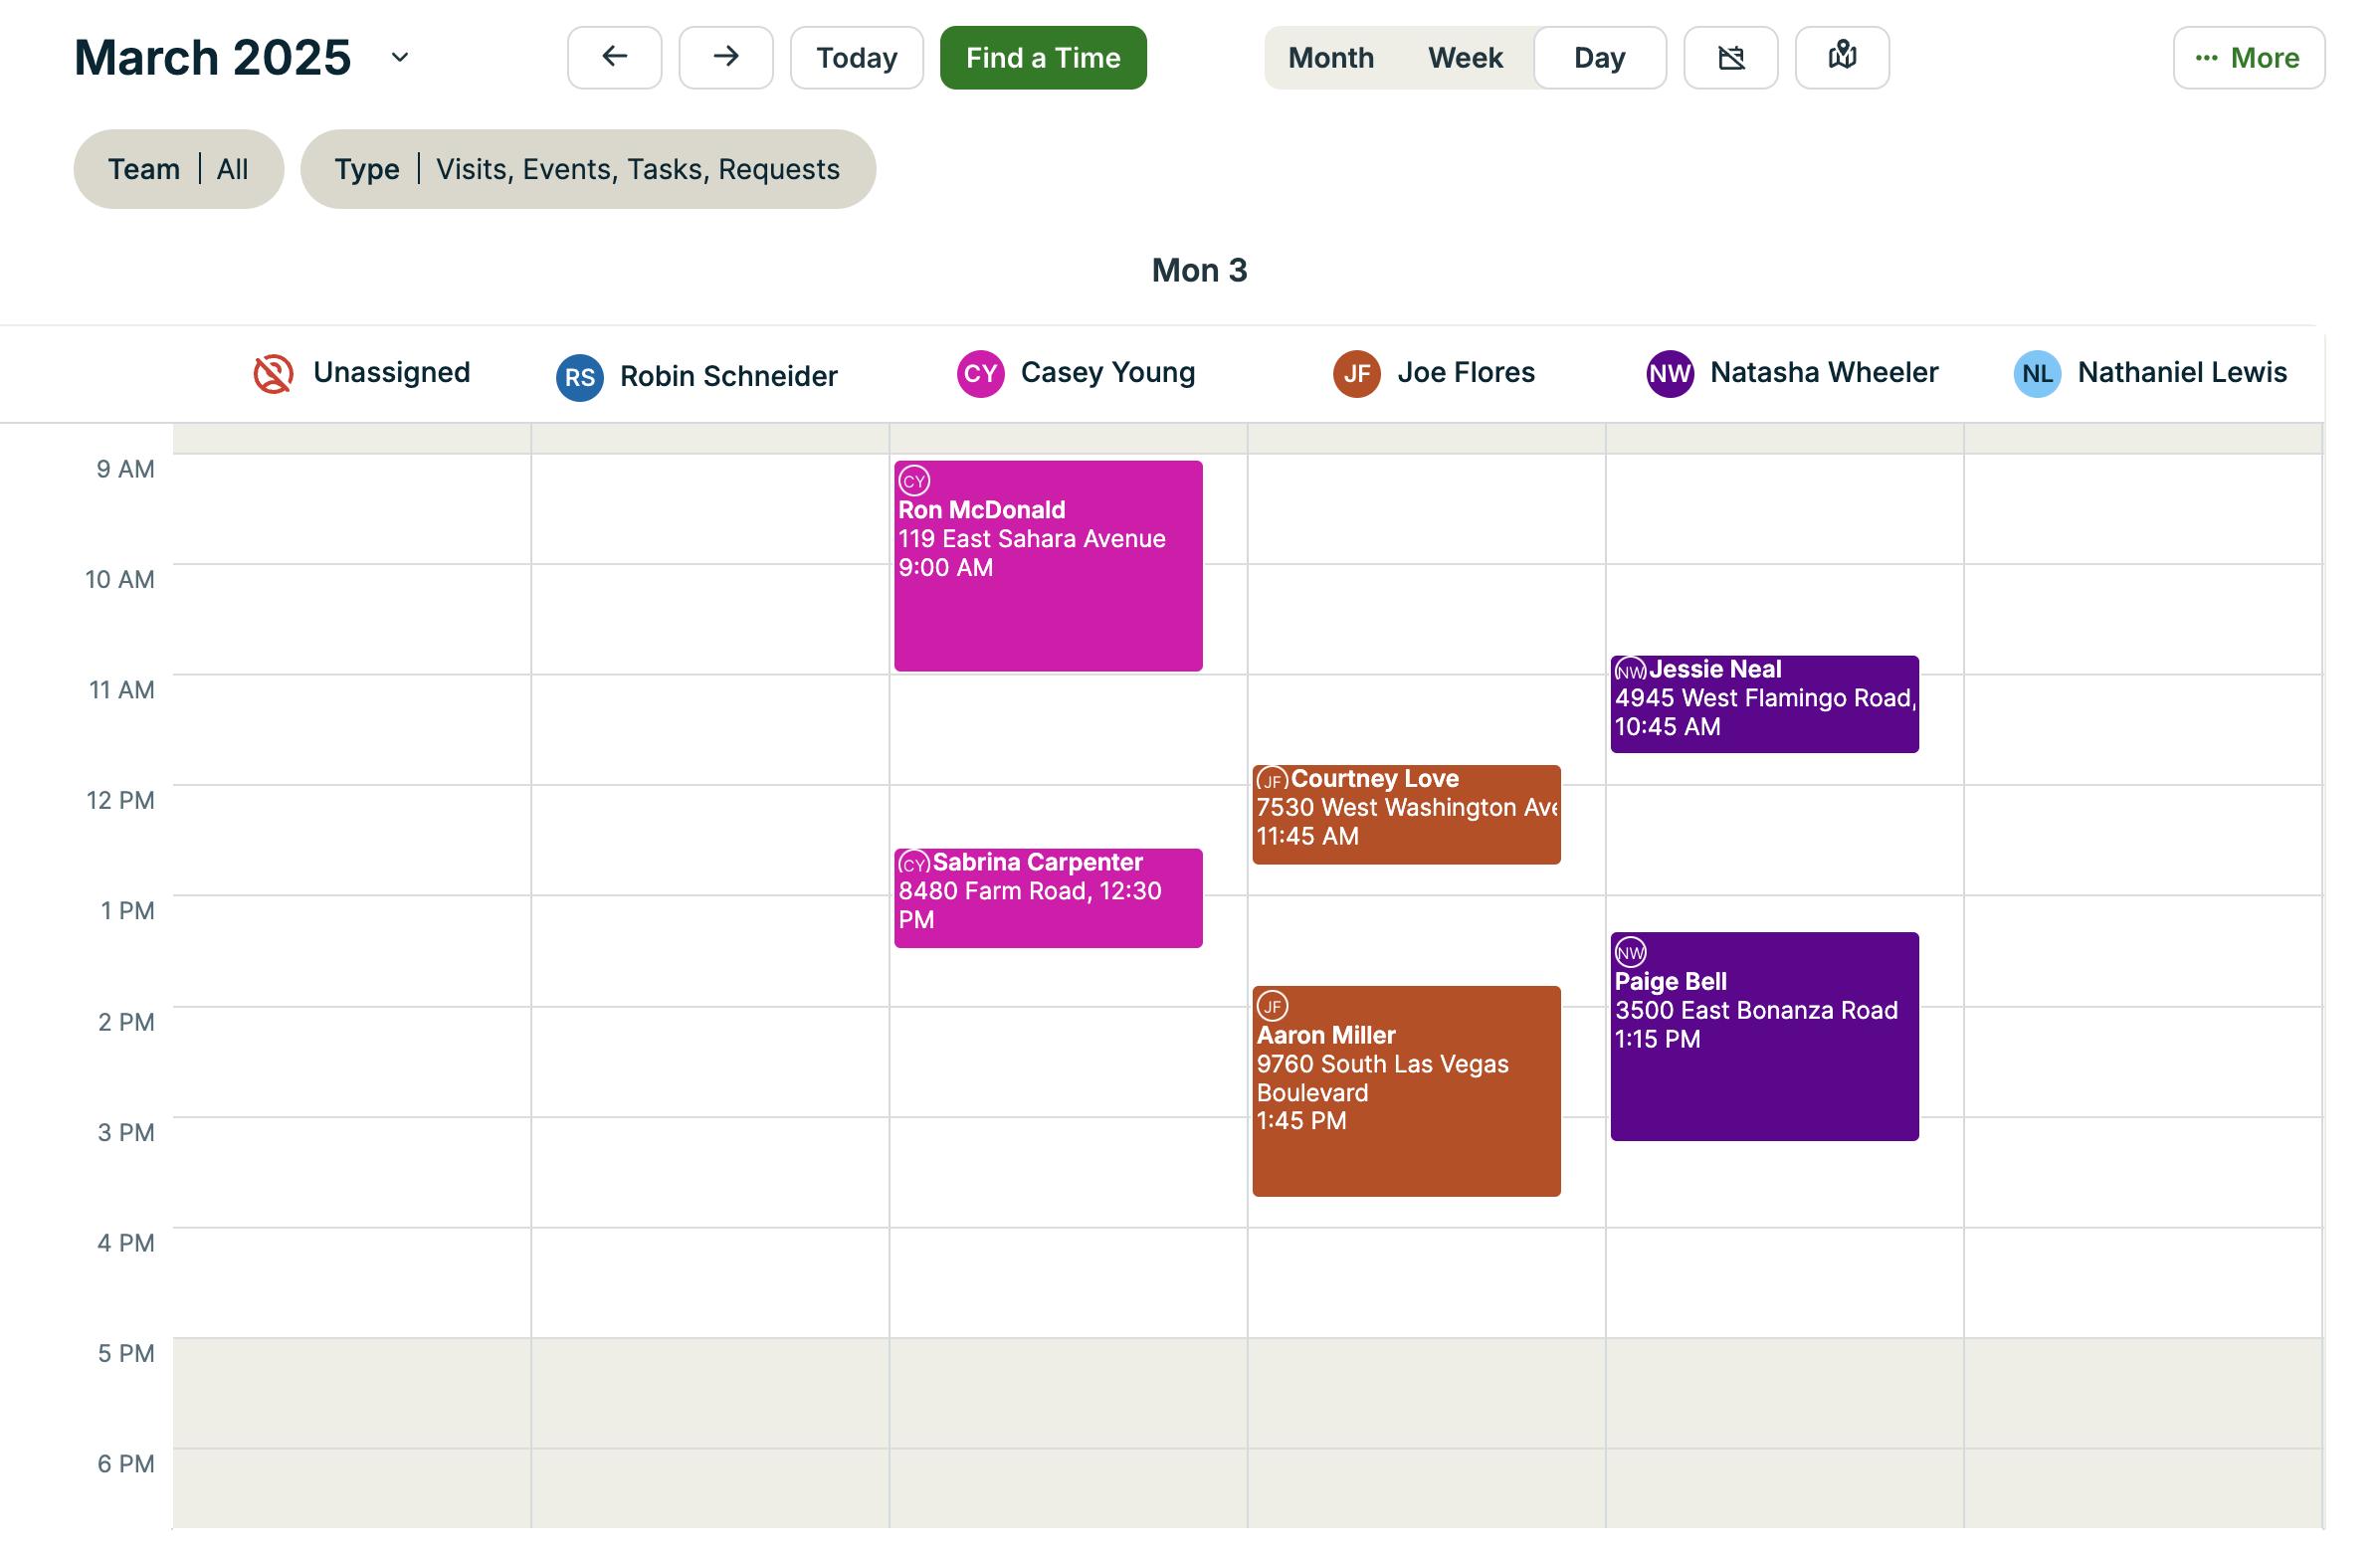Image resolution: width=2380 pixels, height=1548 pixels.
Task: Switch to Week view
Action: click(1464, 58)
